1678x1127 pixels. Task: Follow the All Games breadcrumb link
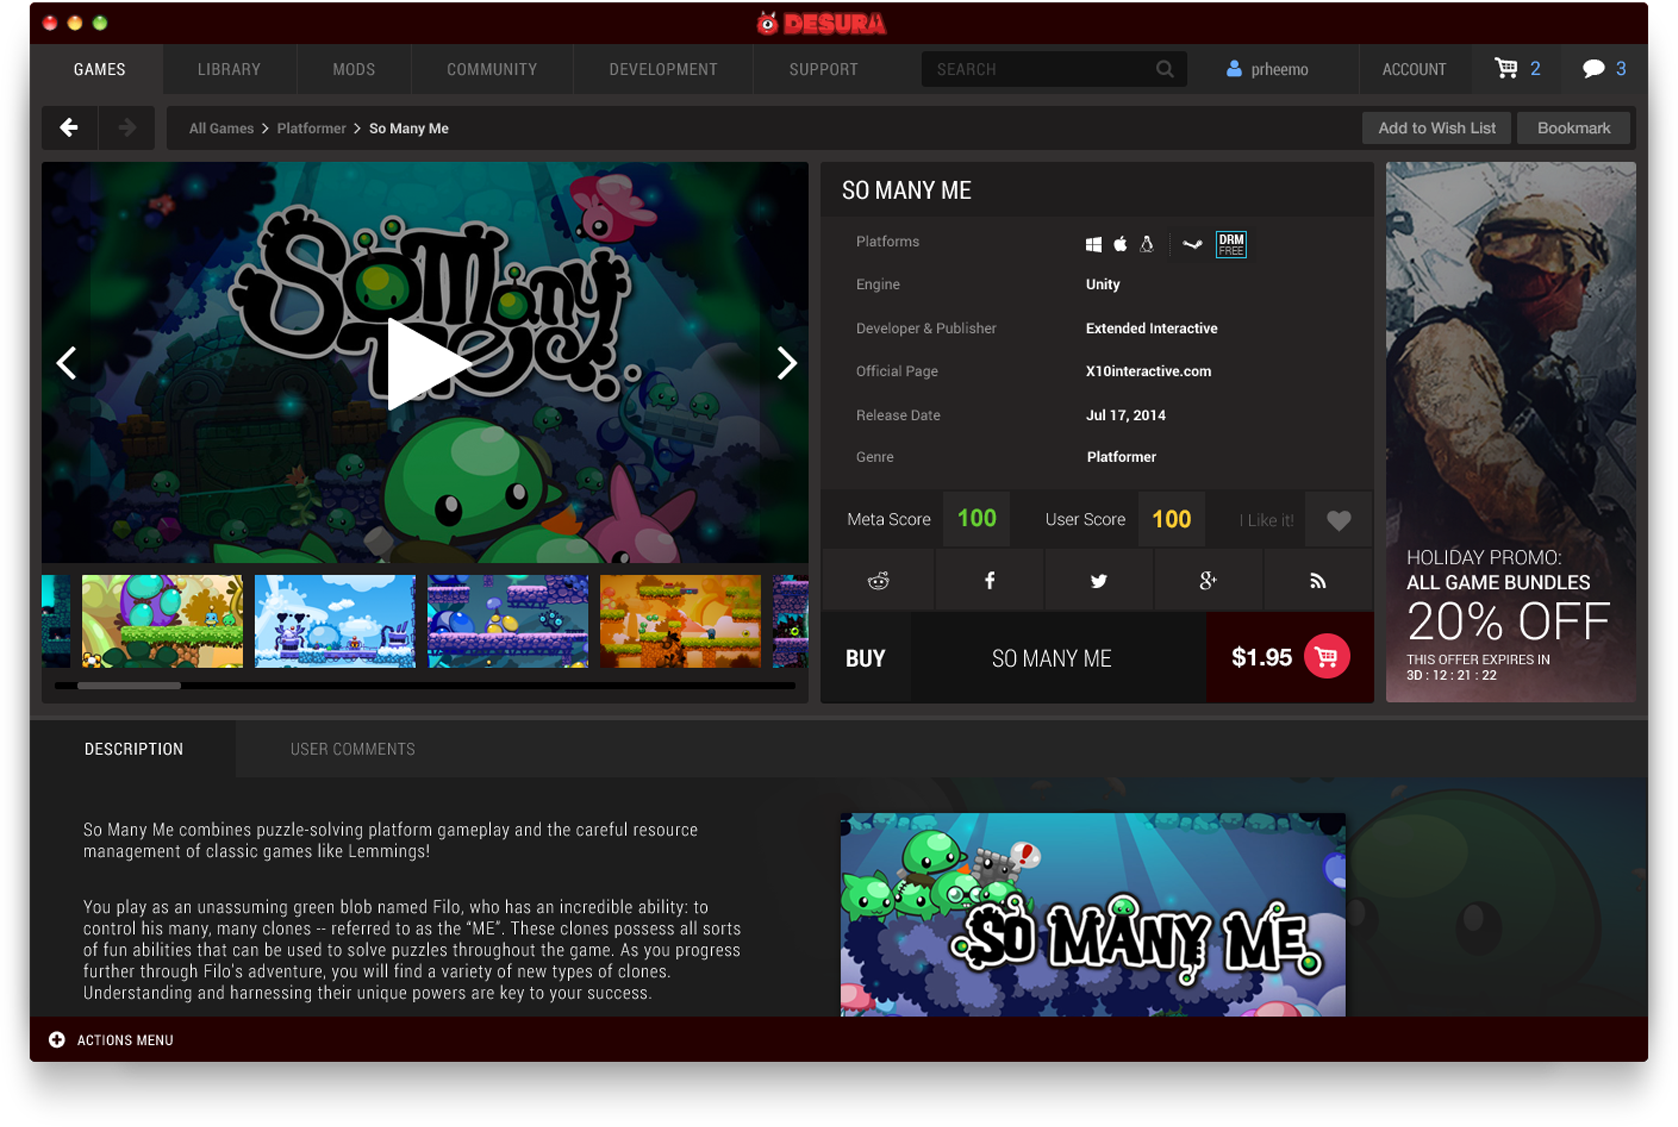[221, 128]
